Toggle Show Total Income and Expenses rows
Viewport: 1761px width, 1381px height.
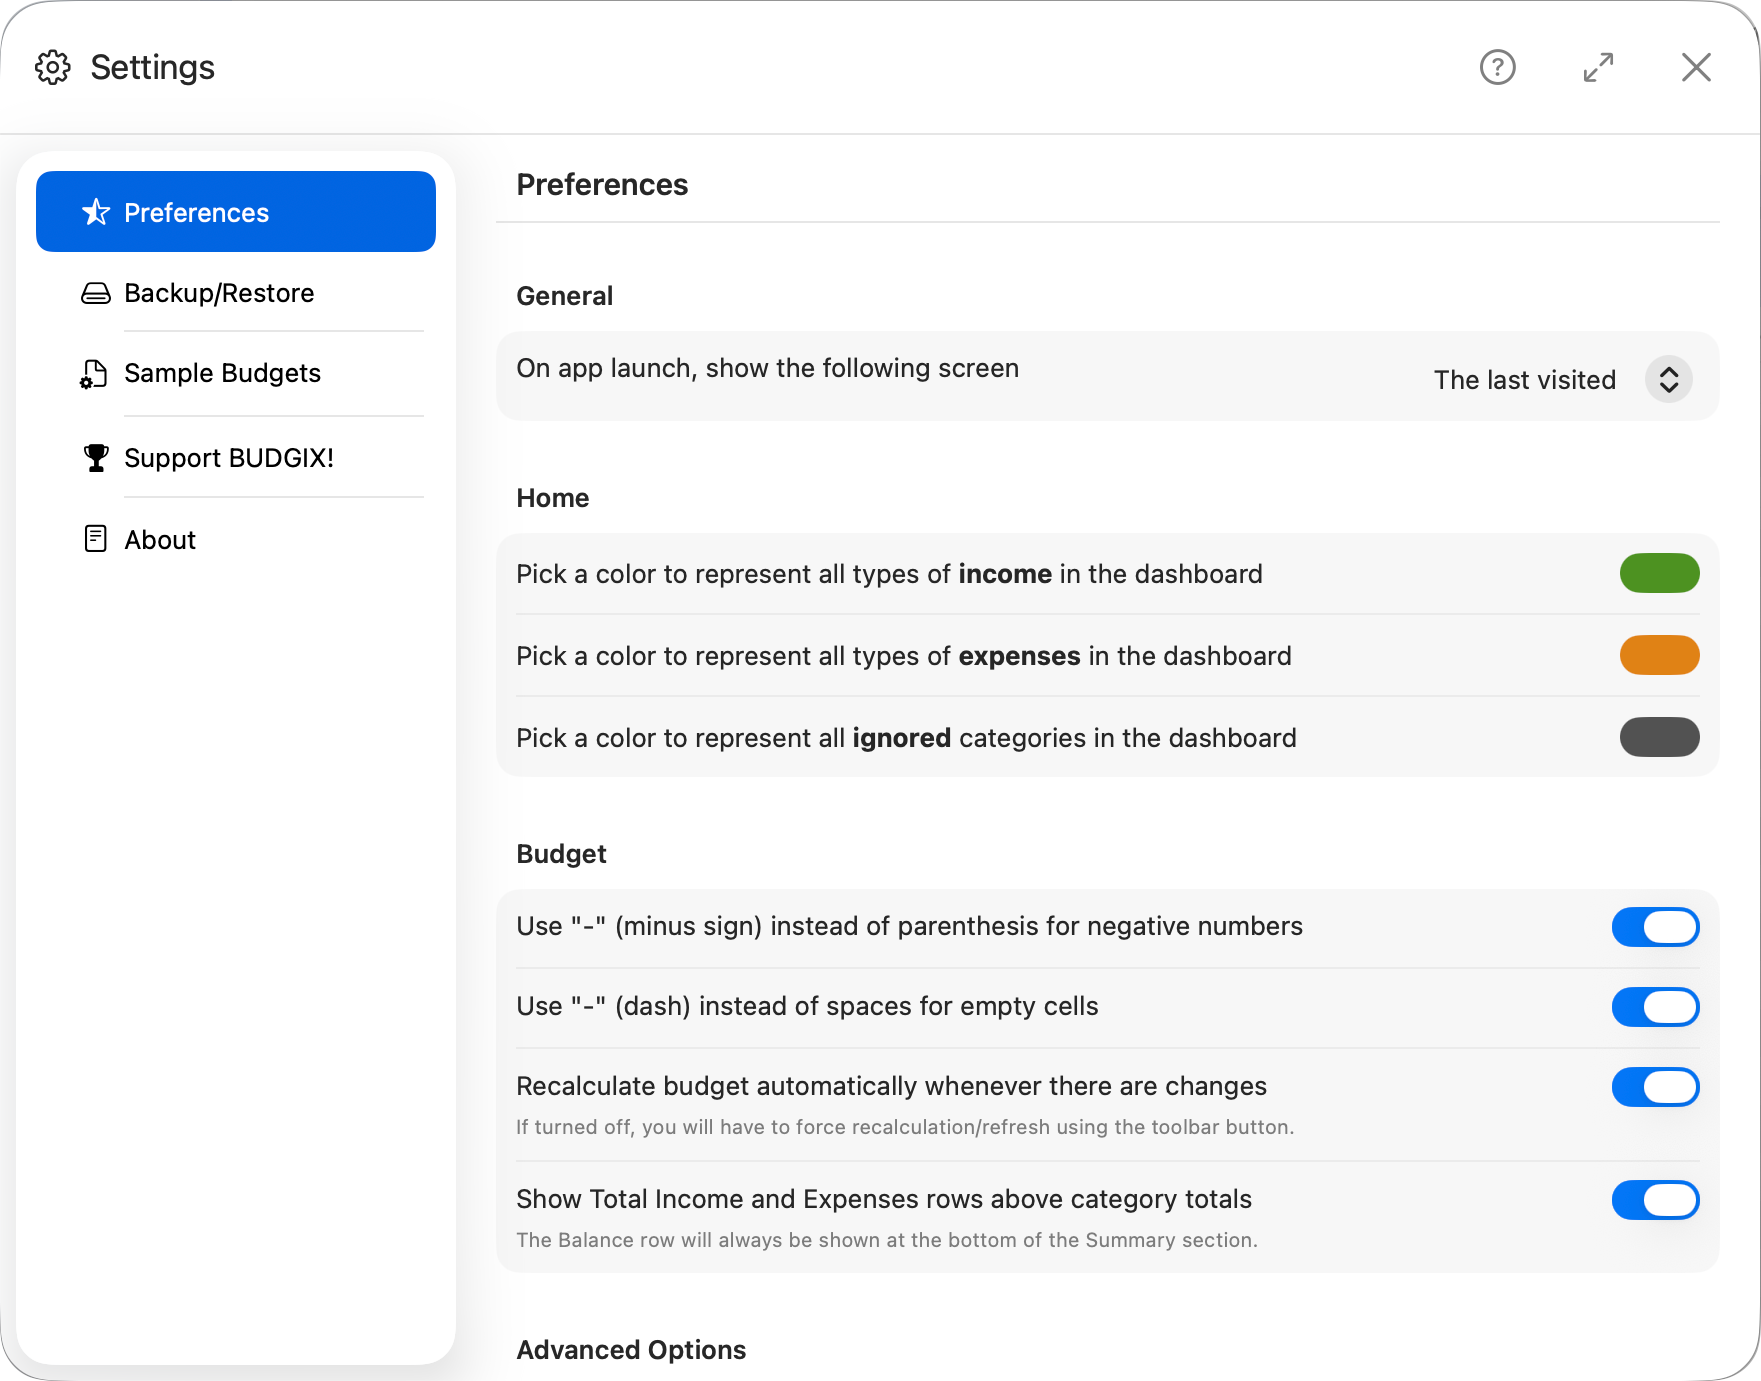pos(1655,1200)
